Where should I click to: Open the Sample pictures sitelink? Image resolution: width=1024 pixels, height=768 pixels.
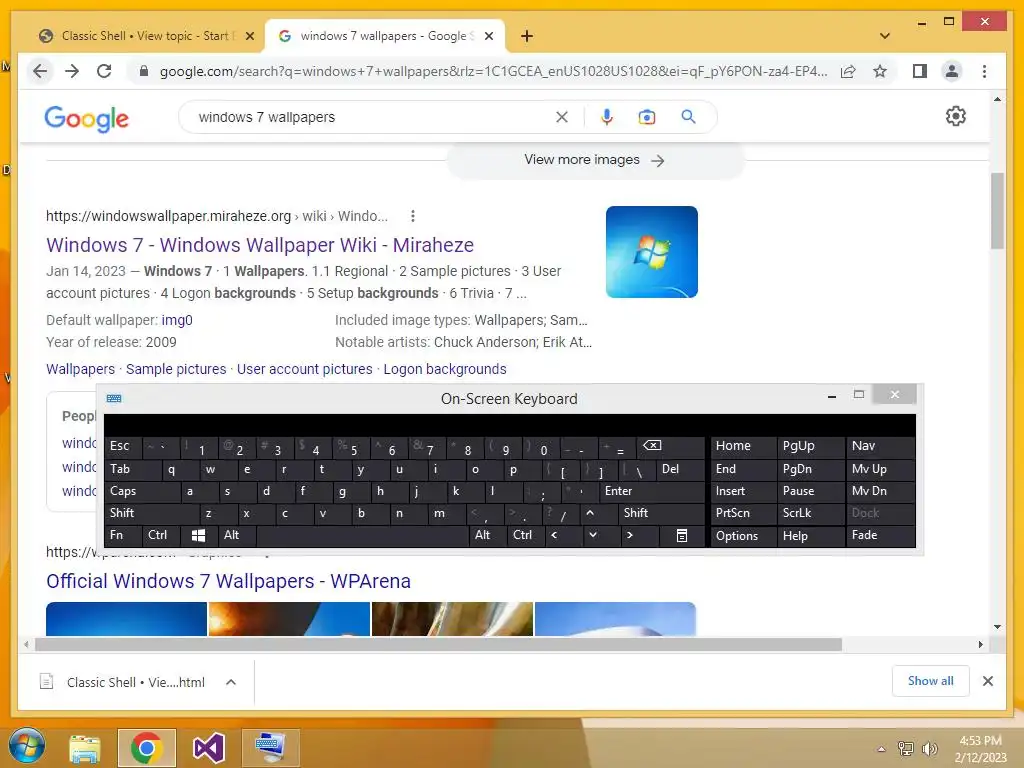tap(176, 369)
